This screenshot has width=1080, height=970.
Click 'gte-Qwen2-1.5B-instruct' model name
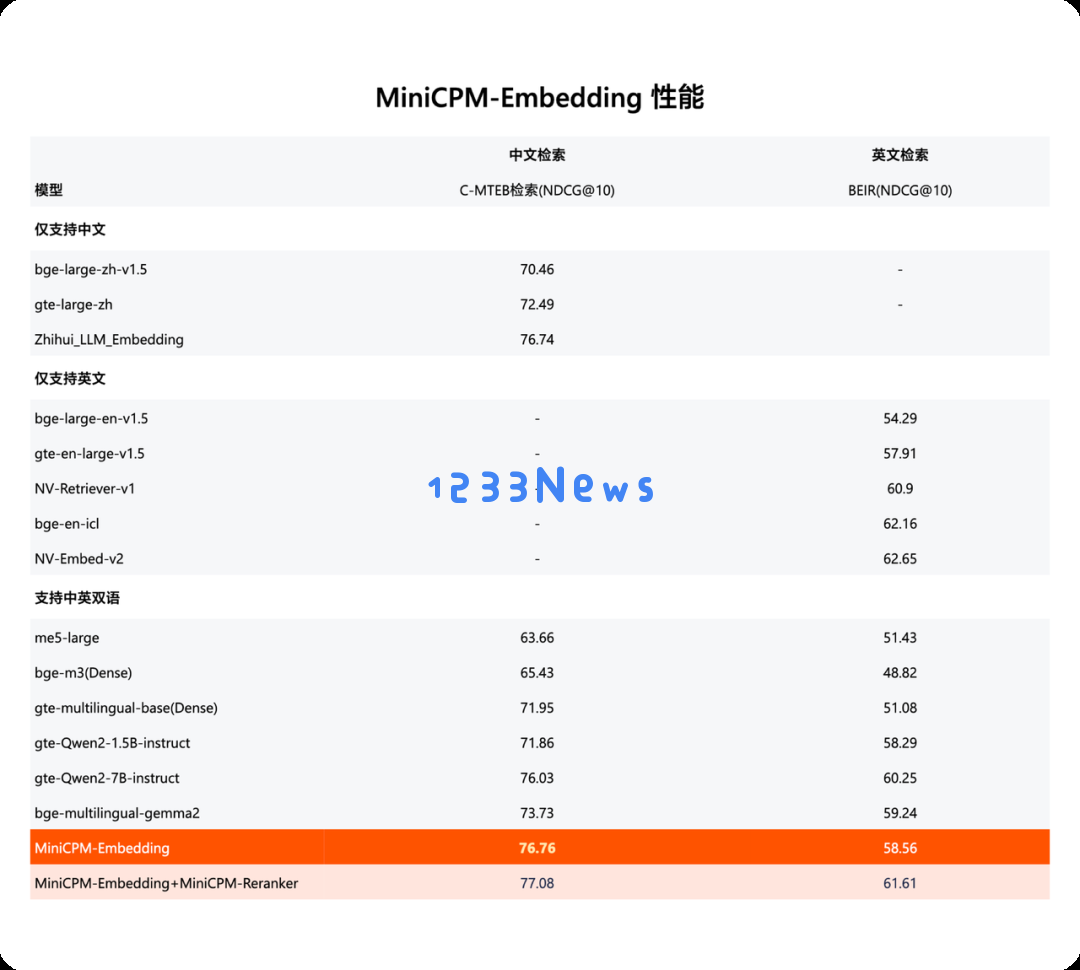[x=112, y=743]
